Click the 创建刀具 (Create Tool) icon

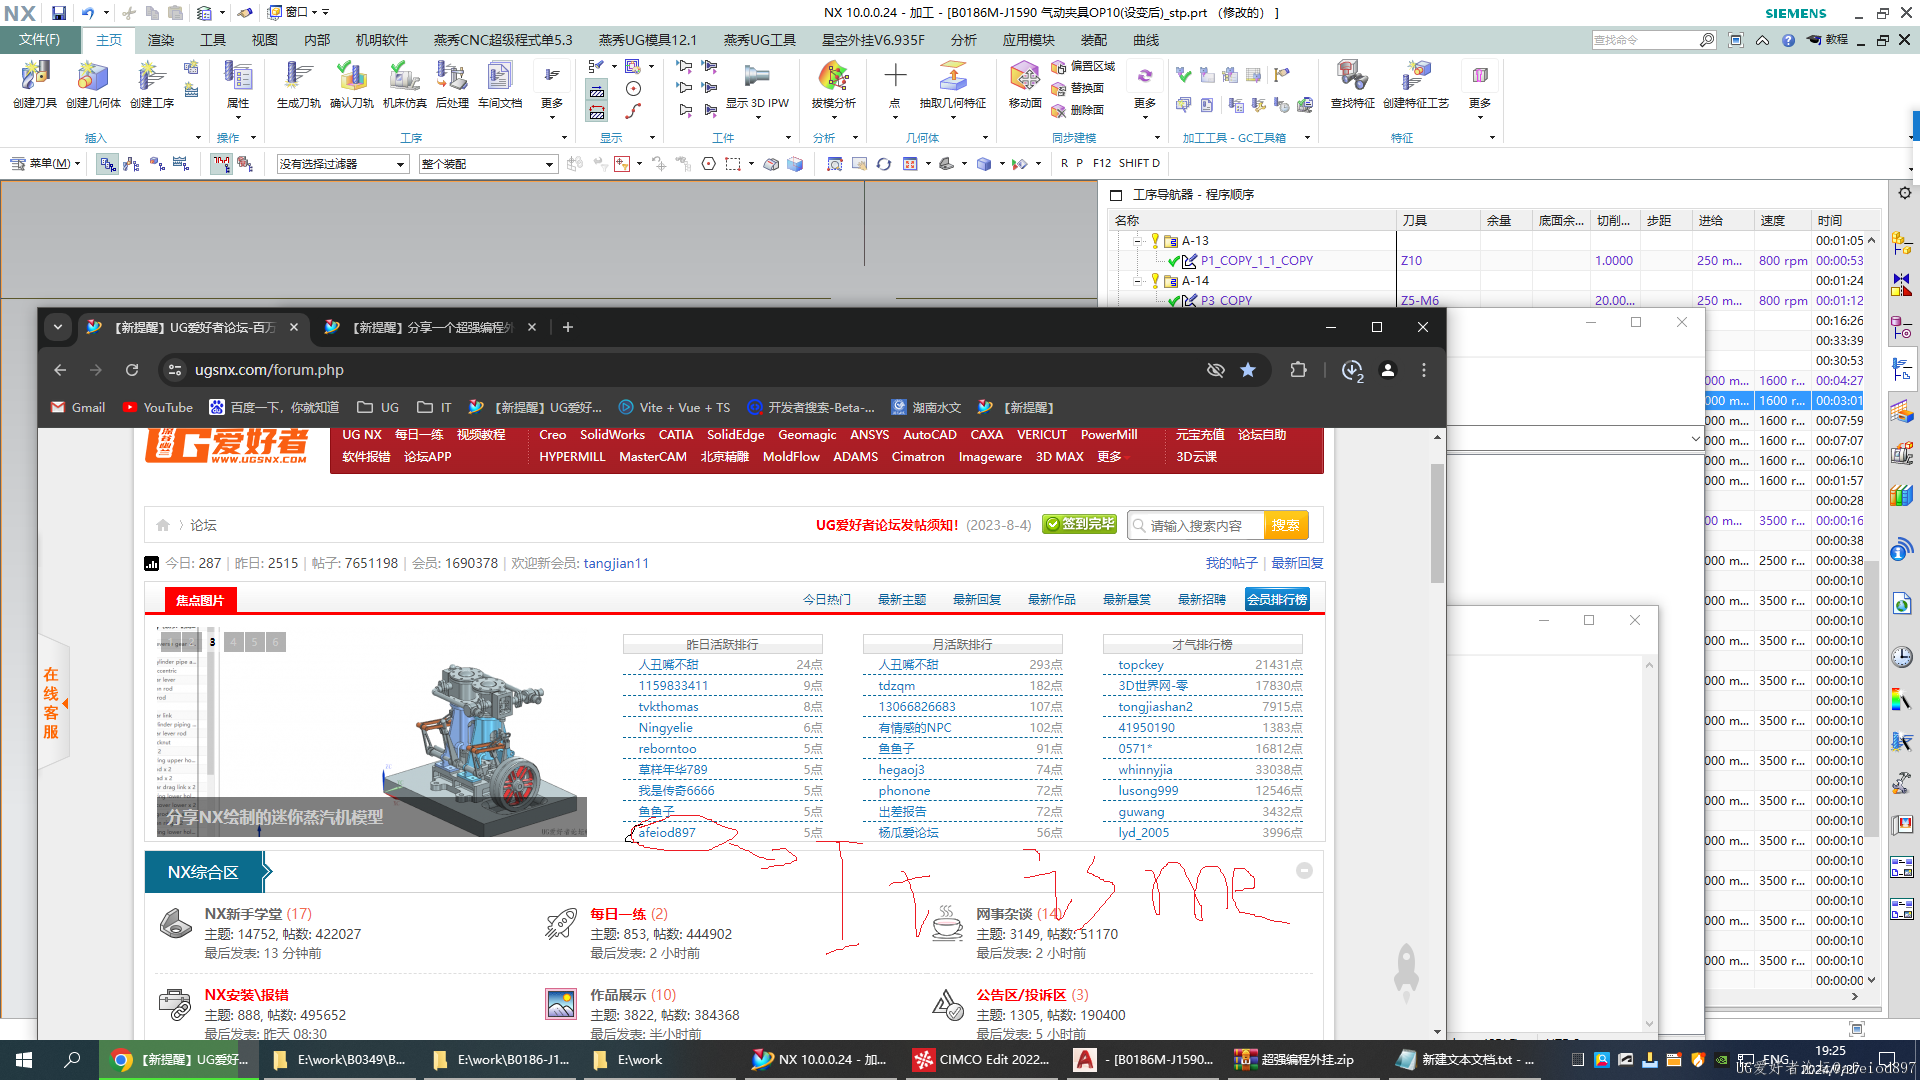point(35,84)
